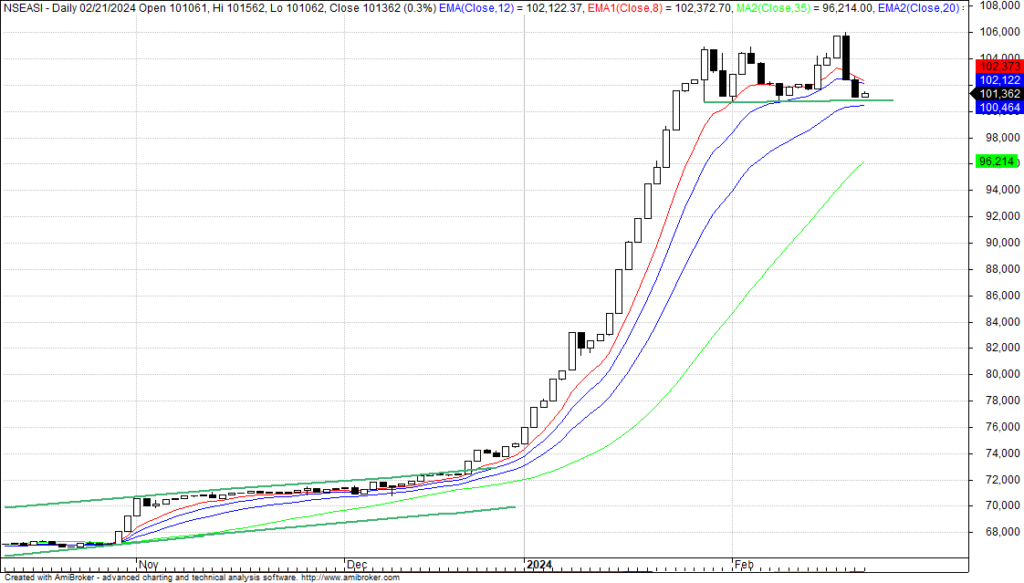Click the Nov label on the date axis

(147, 565)
